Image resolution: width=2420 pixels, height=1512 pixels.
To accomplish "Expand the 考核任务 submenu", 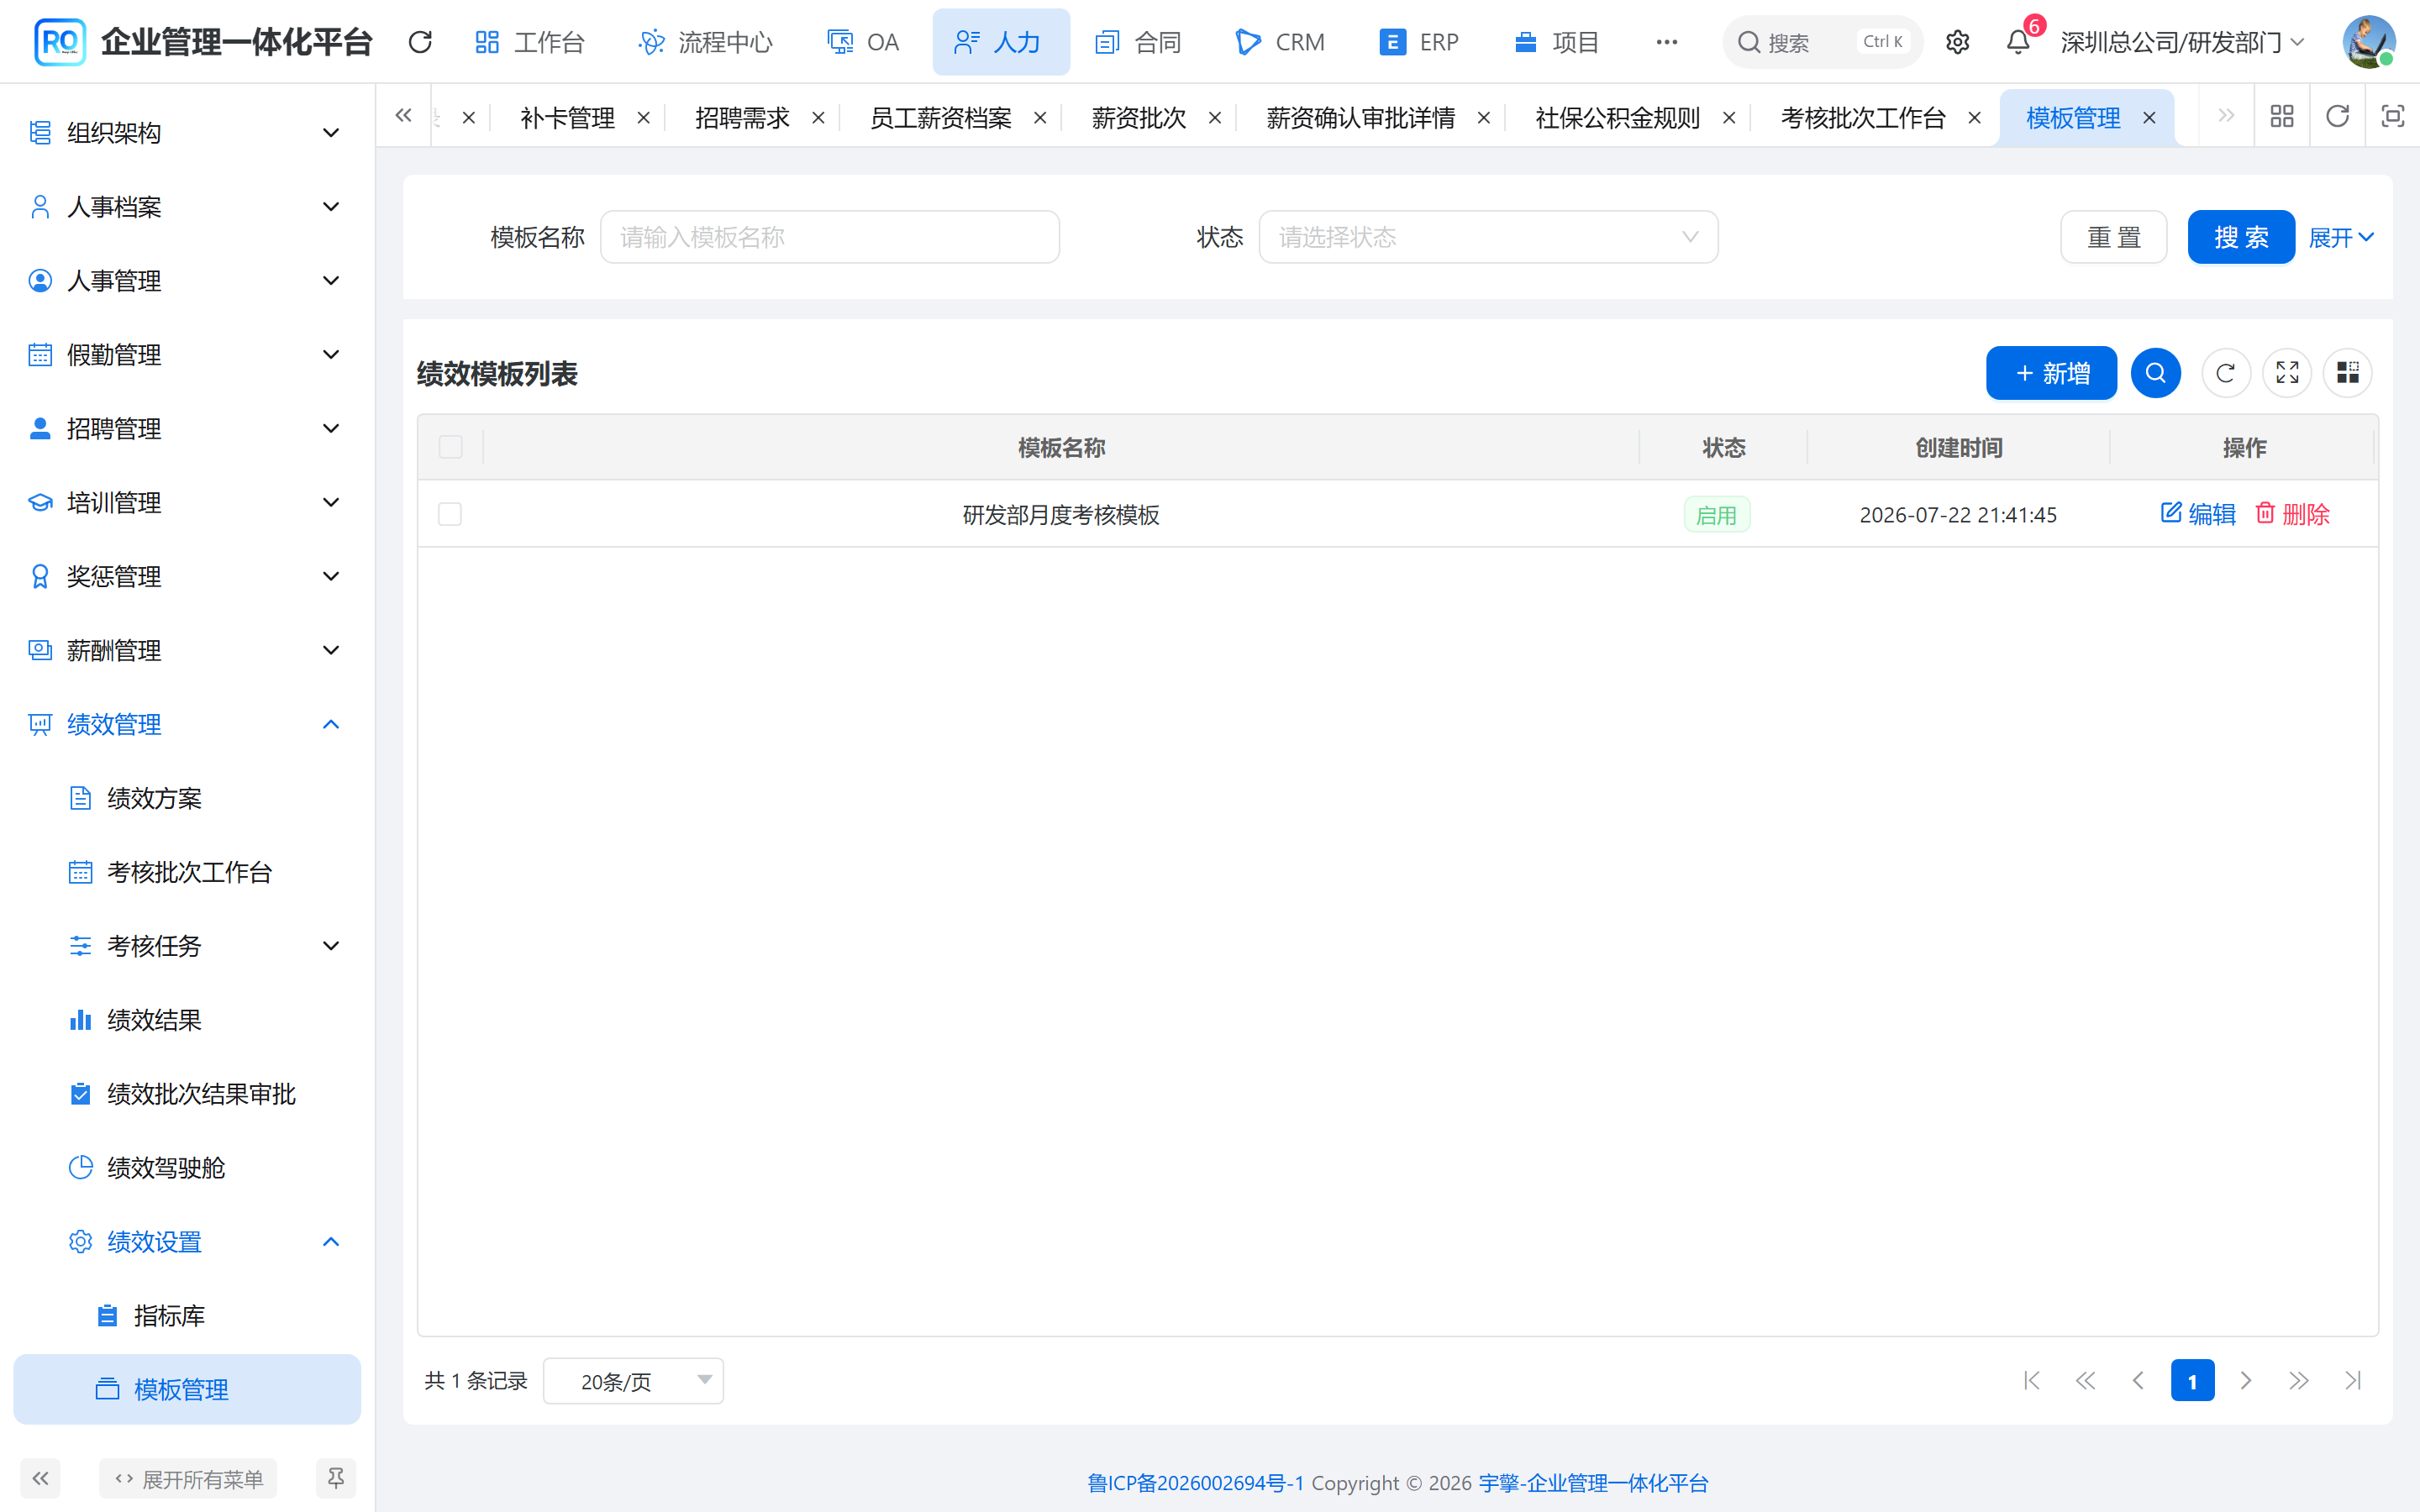I will [x=187, y=946].
